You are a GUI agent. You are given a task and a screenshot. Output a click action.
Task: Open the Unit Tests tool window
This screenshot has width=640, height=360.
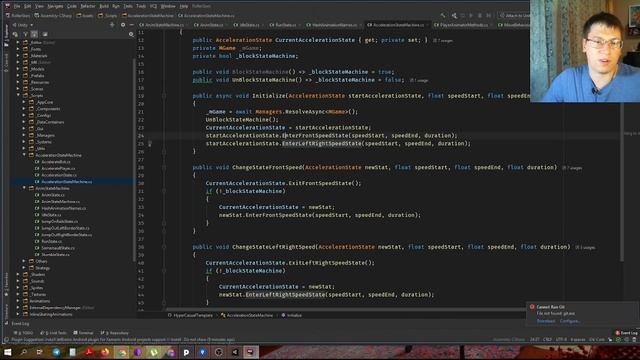click(54, 333)
